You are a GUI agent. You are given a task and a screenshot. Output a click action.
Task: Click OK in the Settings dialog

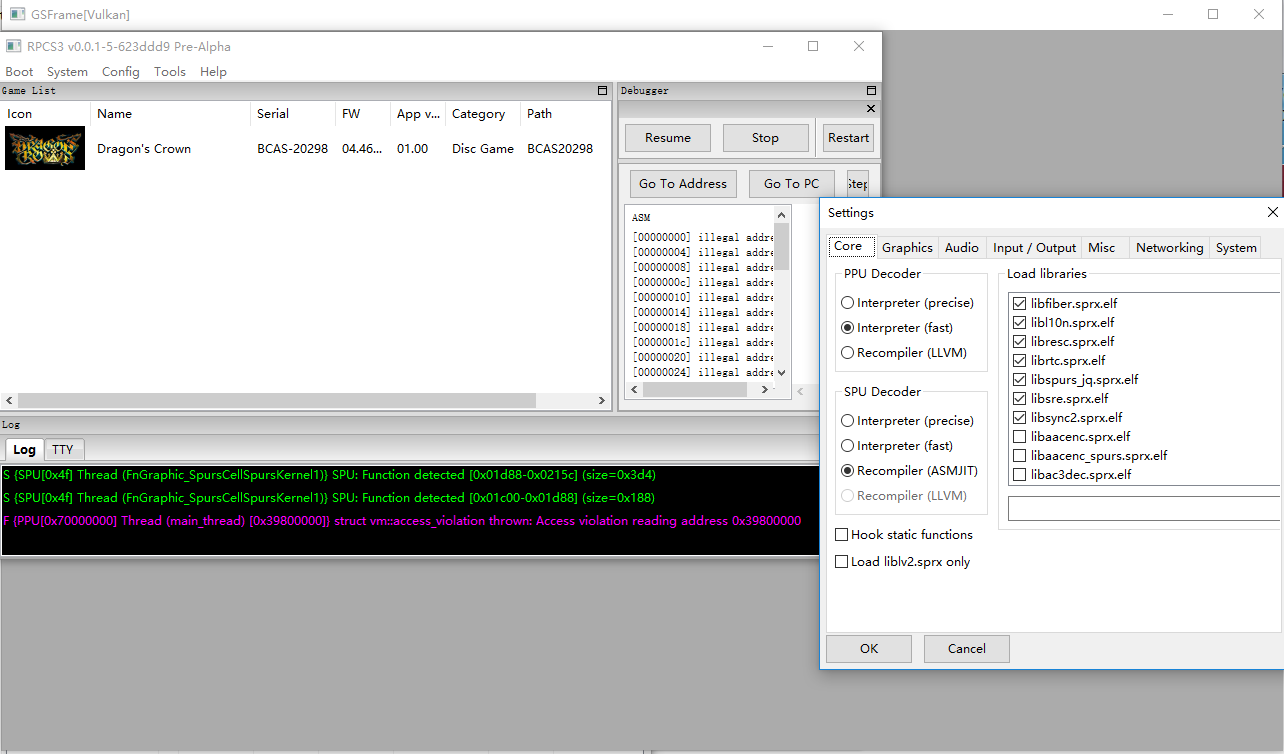point(869,649)
